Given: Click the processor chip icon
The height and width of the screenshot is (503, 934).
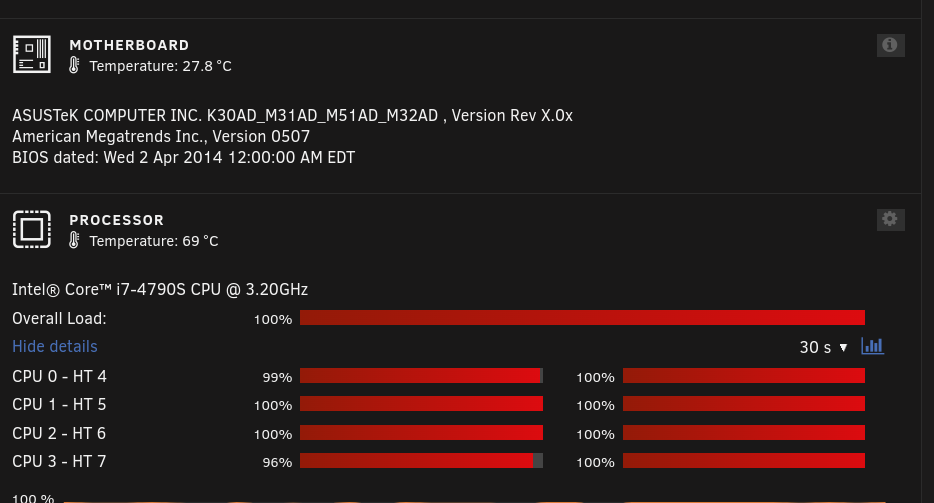Looking at the screenshot, I should pyautogui.click(x=32, y=229).
